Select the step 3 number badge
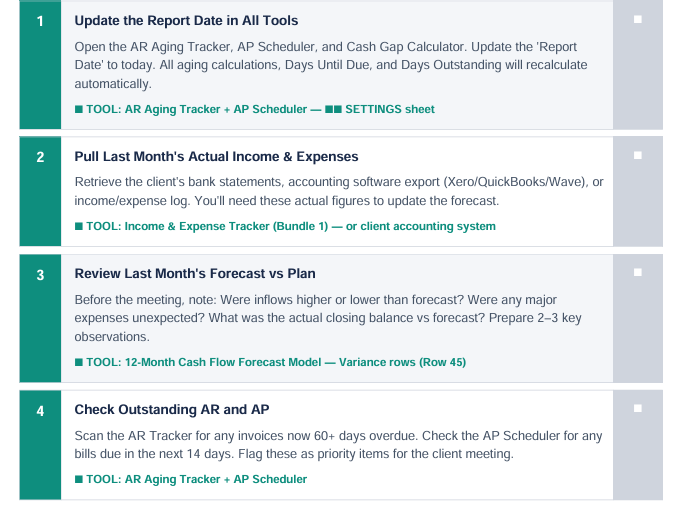This screenshot has height=506, width=683. click(x=40, y=274)
